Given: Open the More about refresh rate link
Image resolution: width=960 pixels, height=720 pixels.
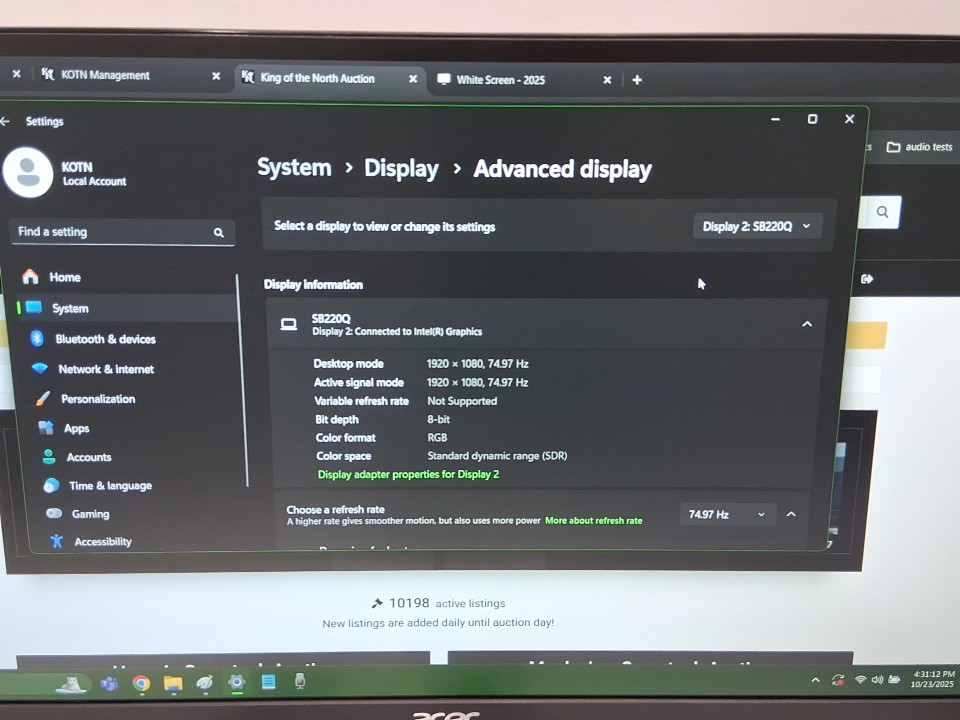Looking at the screenshot, I should click(x=593, y=521).
